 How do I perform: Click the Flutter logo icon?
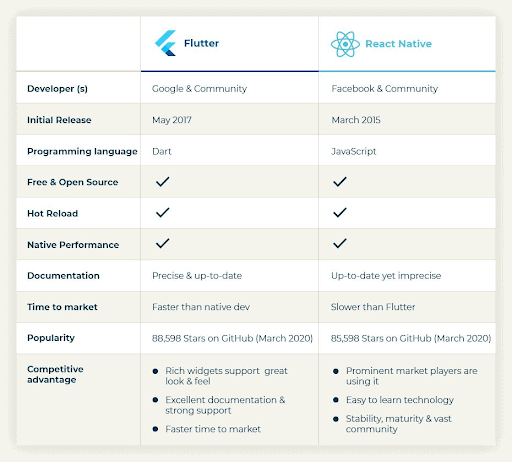166,43
